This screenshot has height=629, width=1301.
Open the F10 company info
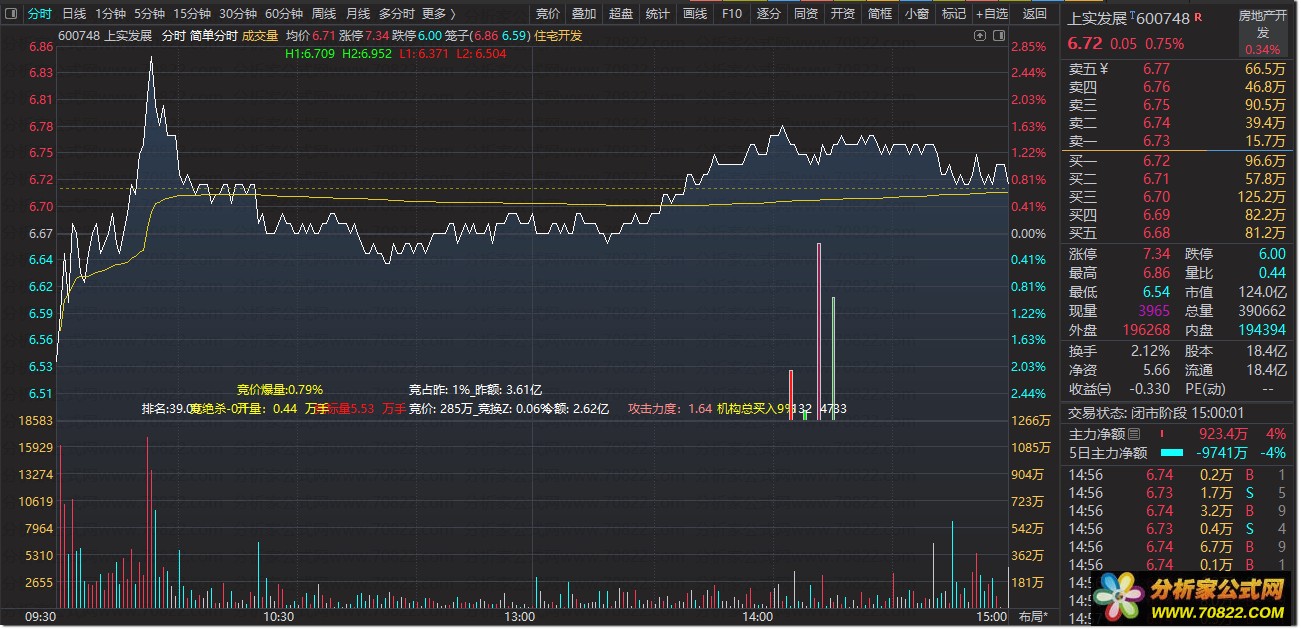[732, 14]
